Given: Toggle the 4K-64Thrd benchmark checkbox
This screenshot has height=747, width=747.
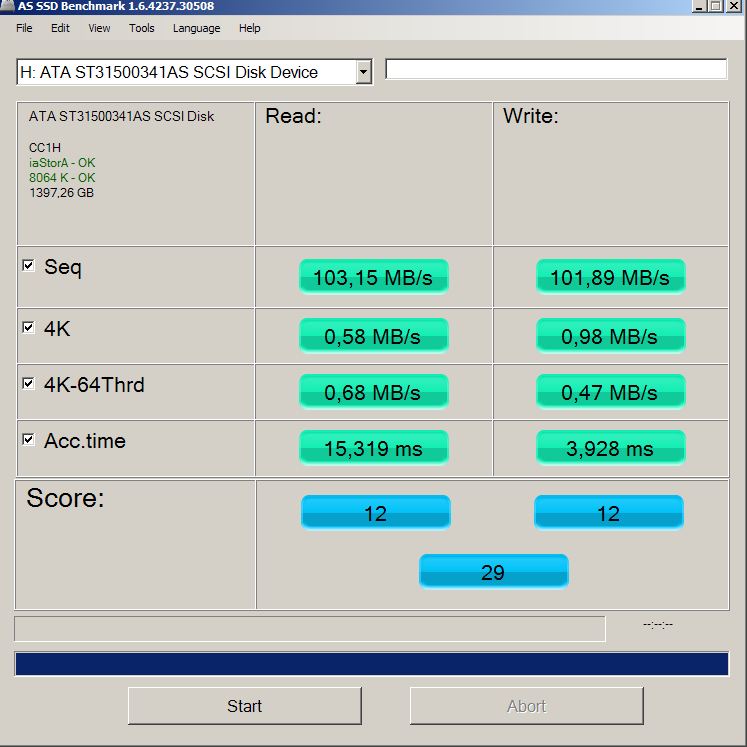Looking at the screenshot, I should point(29,384).
